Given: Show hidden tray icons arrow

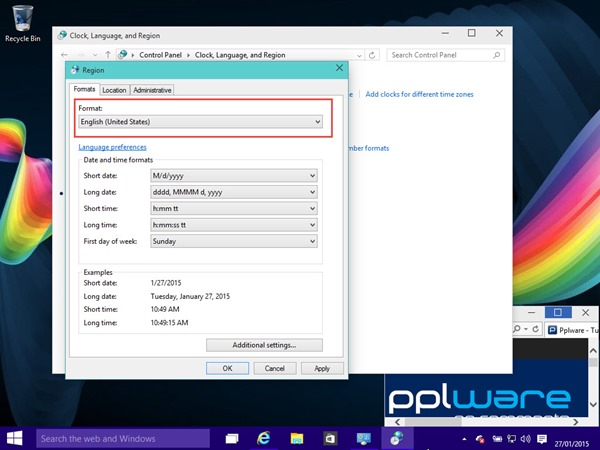Looking at the screenshot, I should (x=464, y=439).
